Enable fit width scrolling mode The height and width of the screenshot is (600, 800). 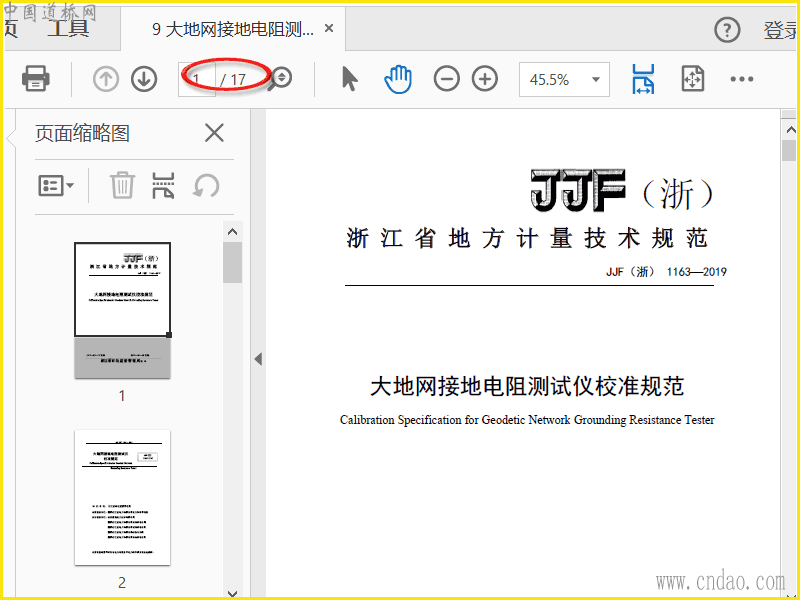pos(643,79)
